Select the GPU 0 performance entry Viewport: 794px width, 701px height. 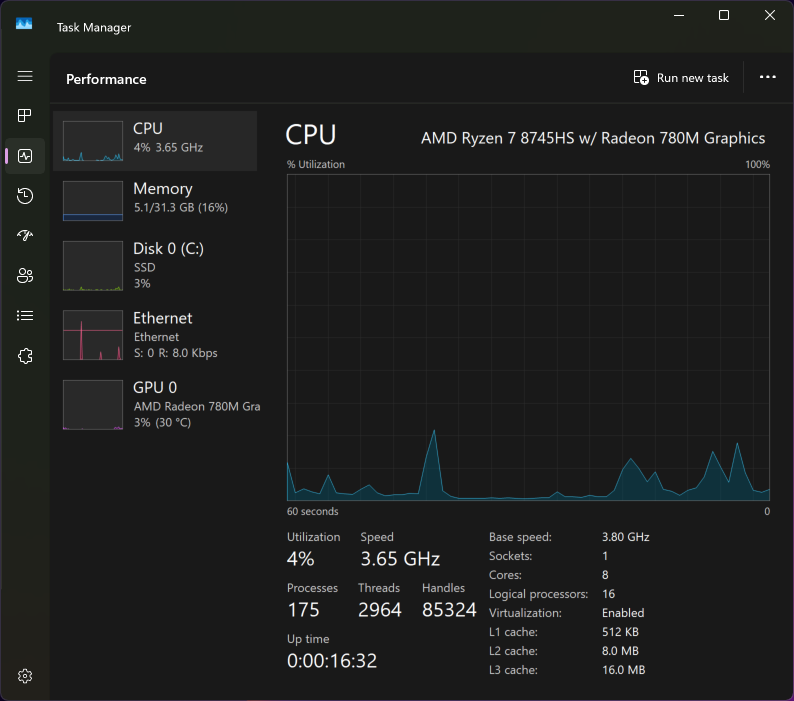click(x=155, y=405)
